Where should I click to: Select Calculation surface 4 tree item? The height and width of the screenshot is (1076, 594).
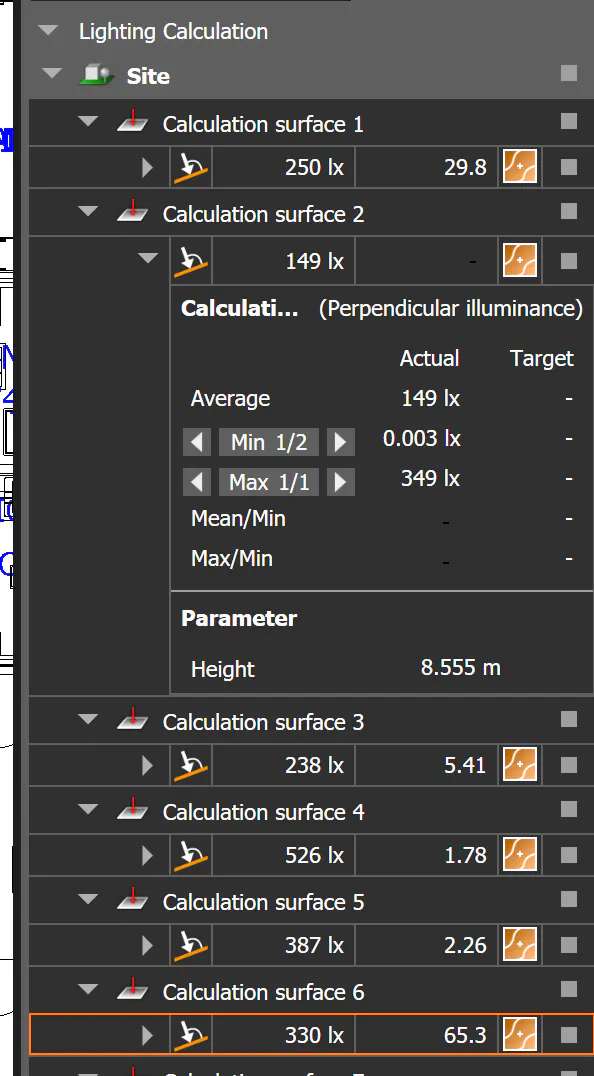point(263,812)
